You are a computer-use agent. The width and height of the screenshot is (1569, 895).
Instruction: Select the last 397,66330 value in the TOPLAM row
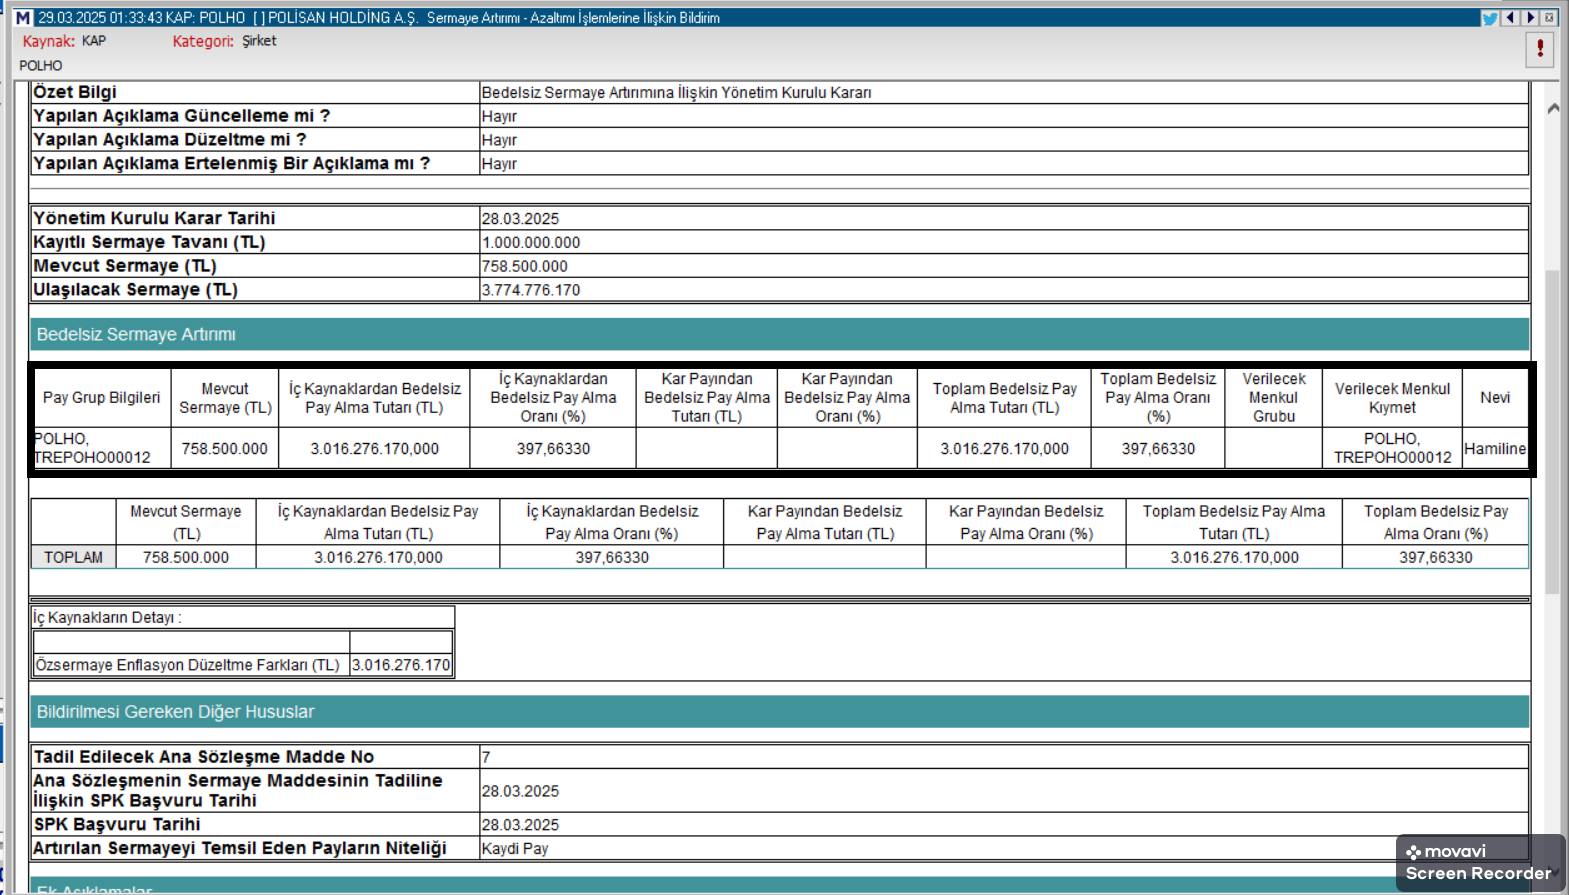click(x=1436, y=558)
